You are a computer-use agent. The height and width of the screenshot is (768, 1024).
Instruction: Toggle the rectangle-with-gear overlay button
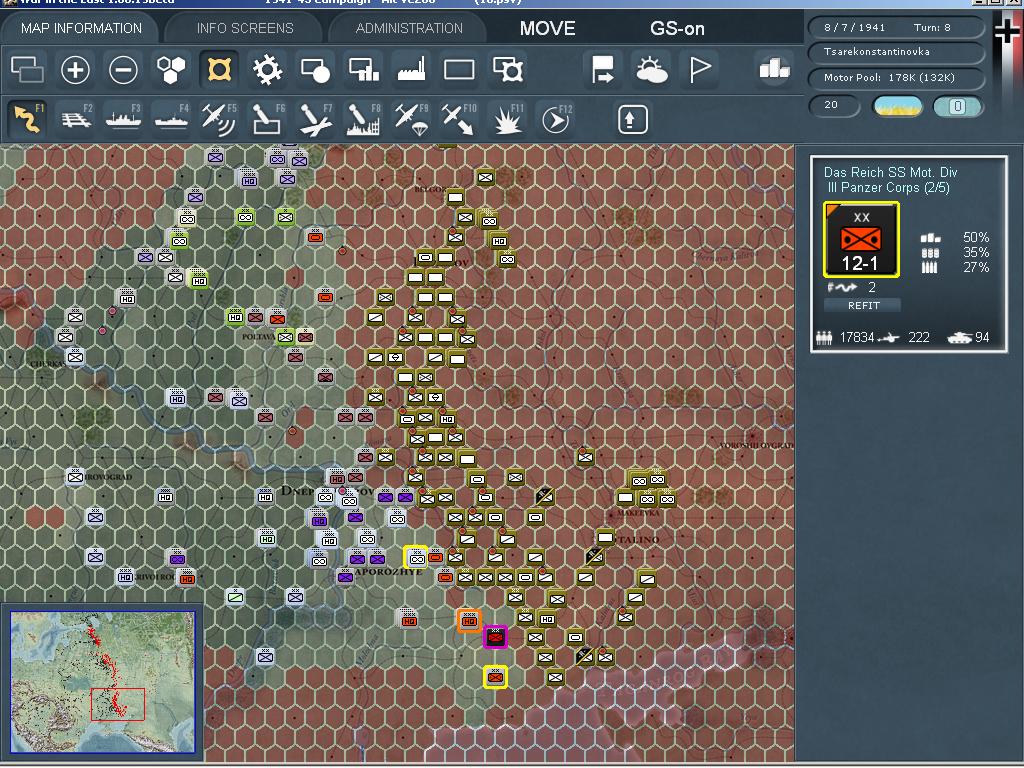507,69
